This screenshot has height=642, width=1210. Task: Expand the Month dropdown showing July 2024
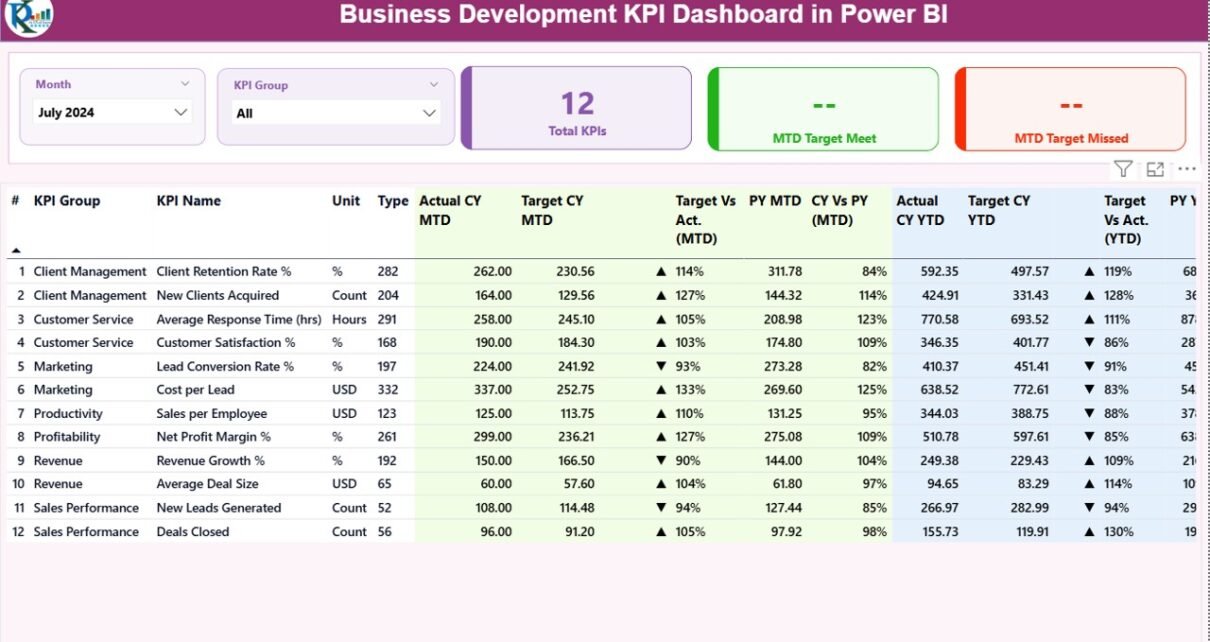pyautogui.click(x=181, y=112)
